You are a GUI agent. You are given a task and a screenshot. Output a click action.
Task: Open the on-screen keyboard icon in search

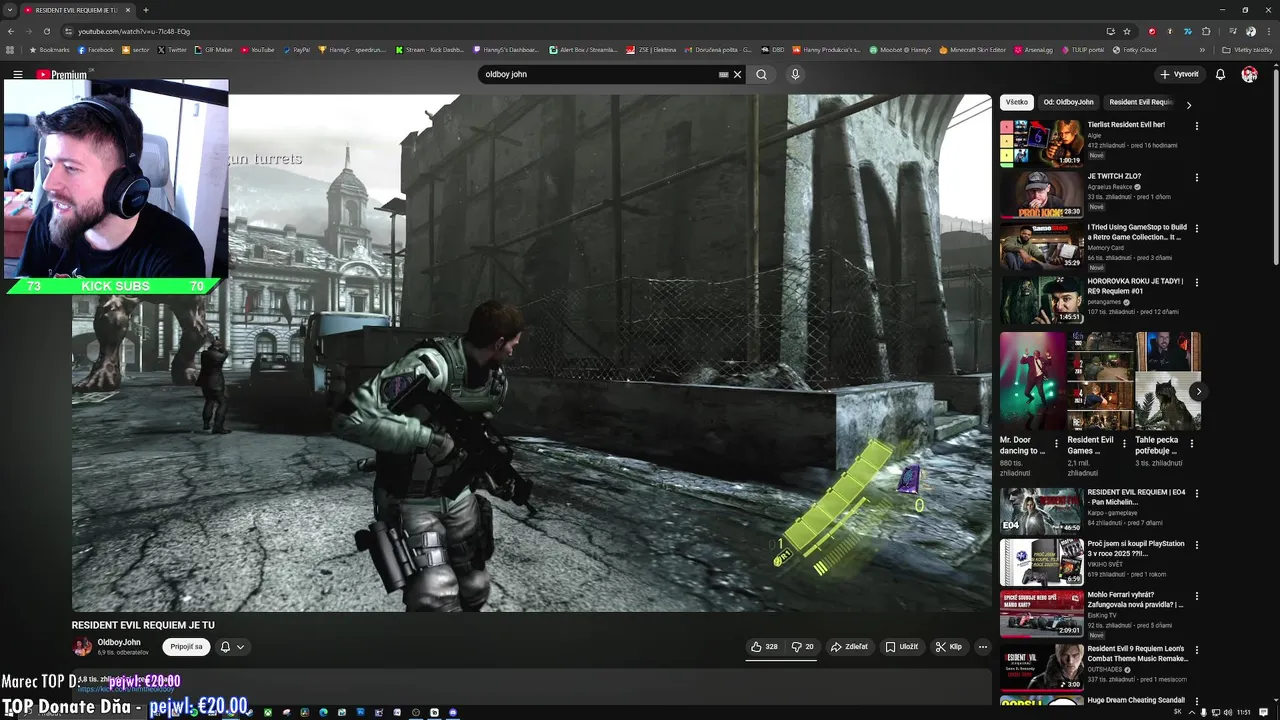723,74
